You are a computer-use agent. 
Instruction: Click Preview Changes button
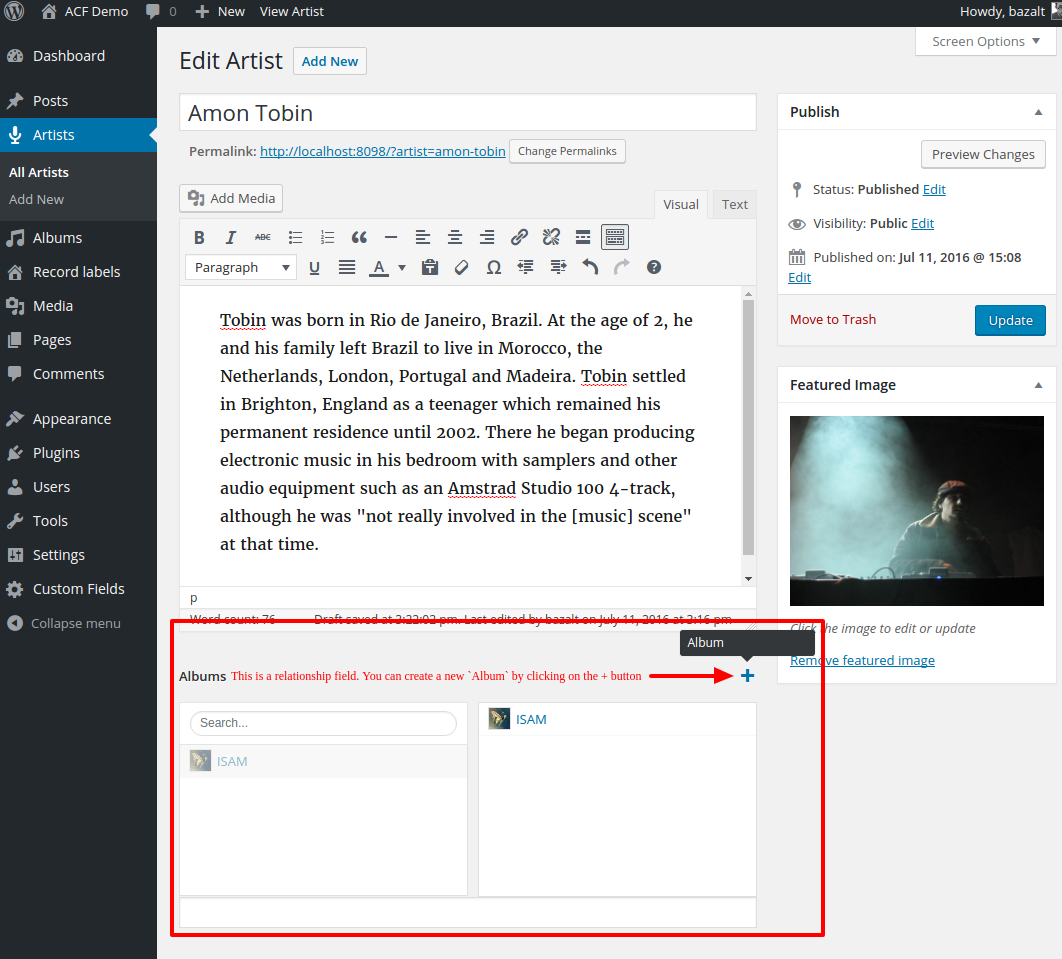click(983, 154)
